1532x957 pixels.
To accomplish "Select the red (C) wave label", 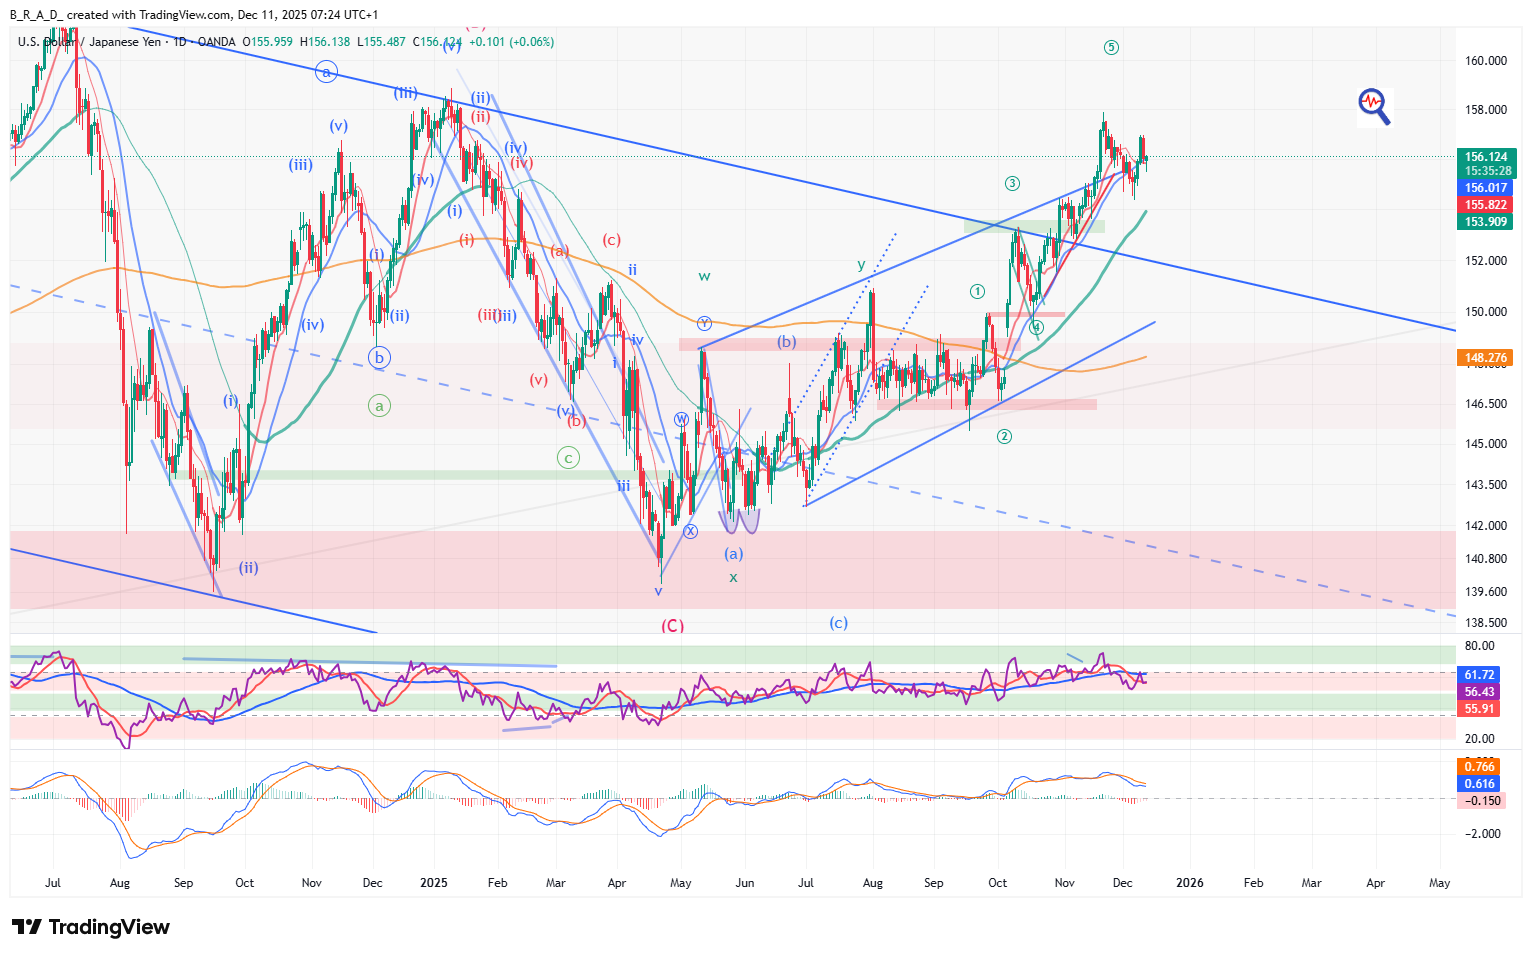I will [x=672, y=625].
